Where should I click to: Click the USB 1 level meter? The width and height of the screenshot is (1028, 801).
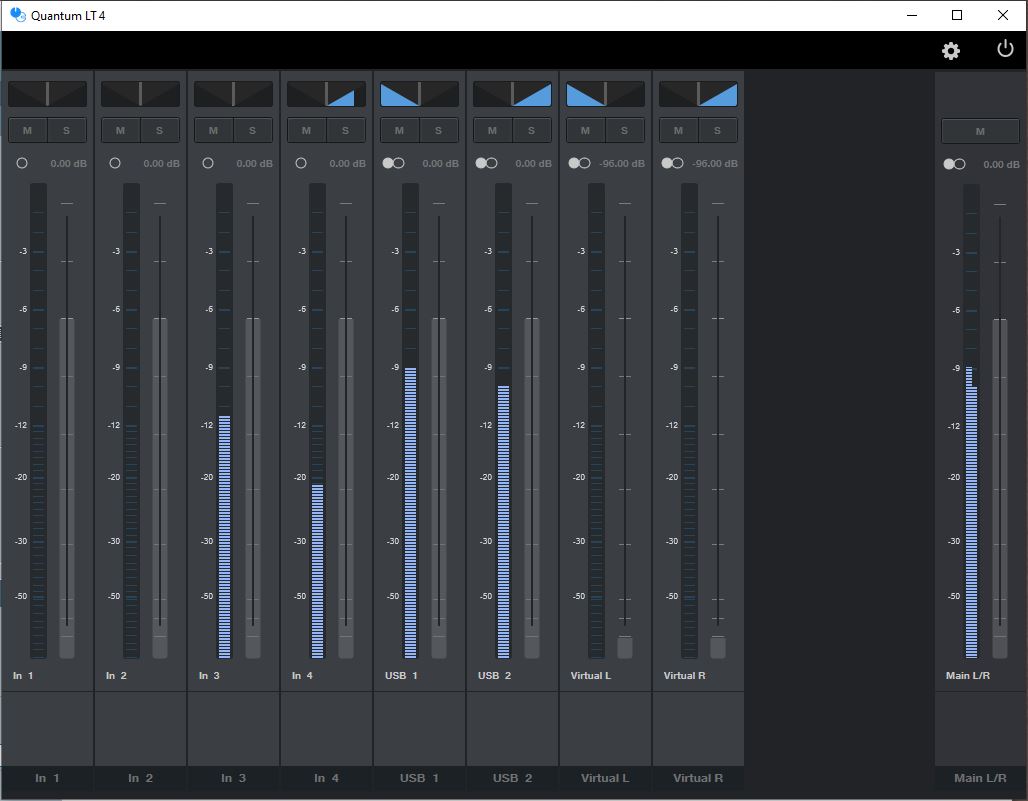[x=410, y=421]
